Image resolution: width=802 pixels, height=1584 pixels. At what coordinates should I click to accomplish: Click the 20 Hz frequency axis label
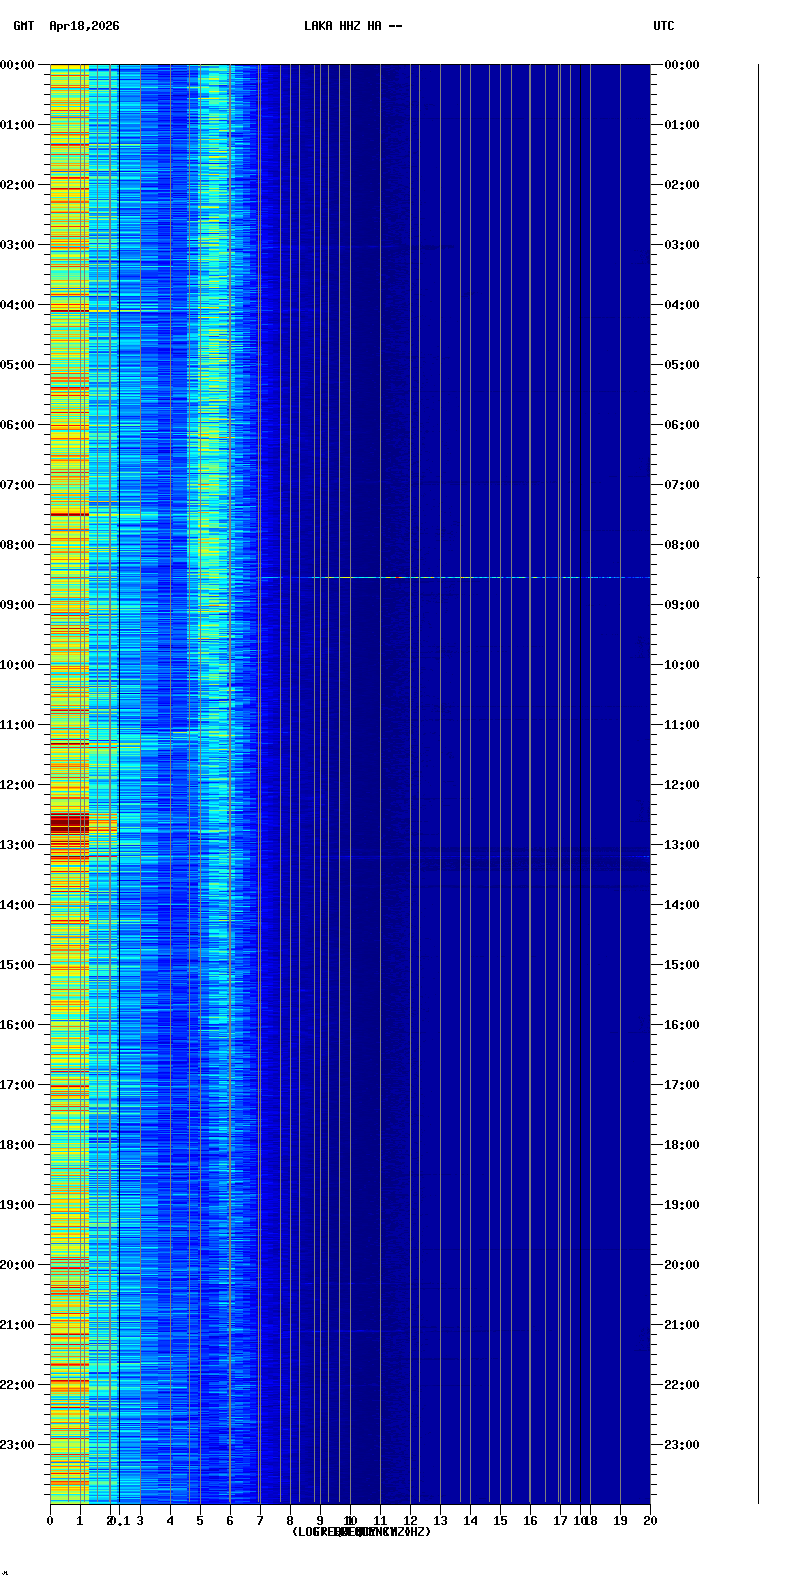(650, 1521)
